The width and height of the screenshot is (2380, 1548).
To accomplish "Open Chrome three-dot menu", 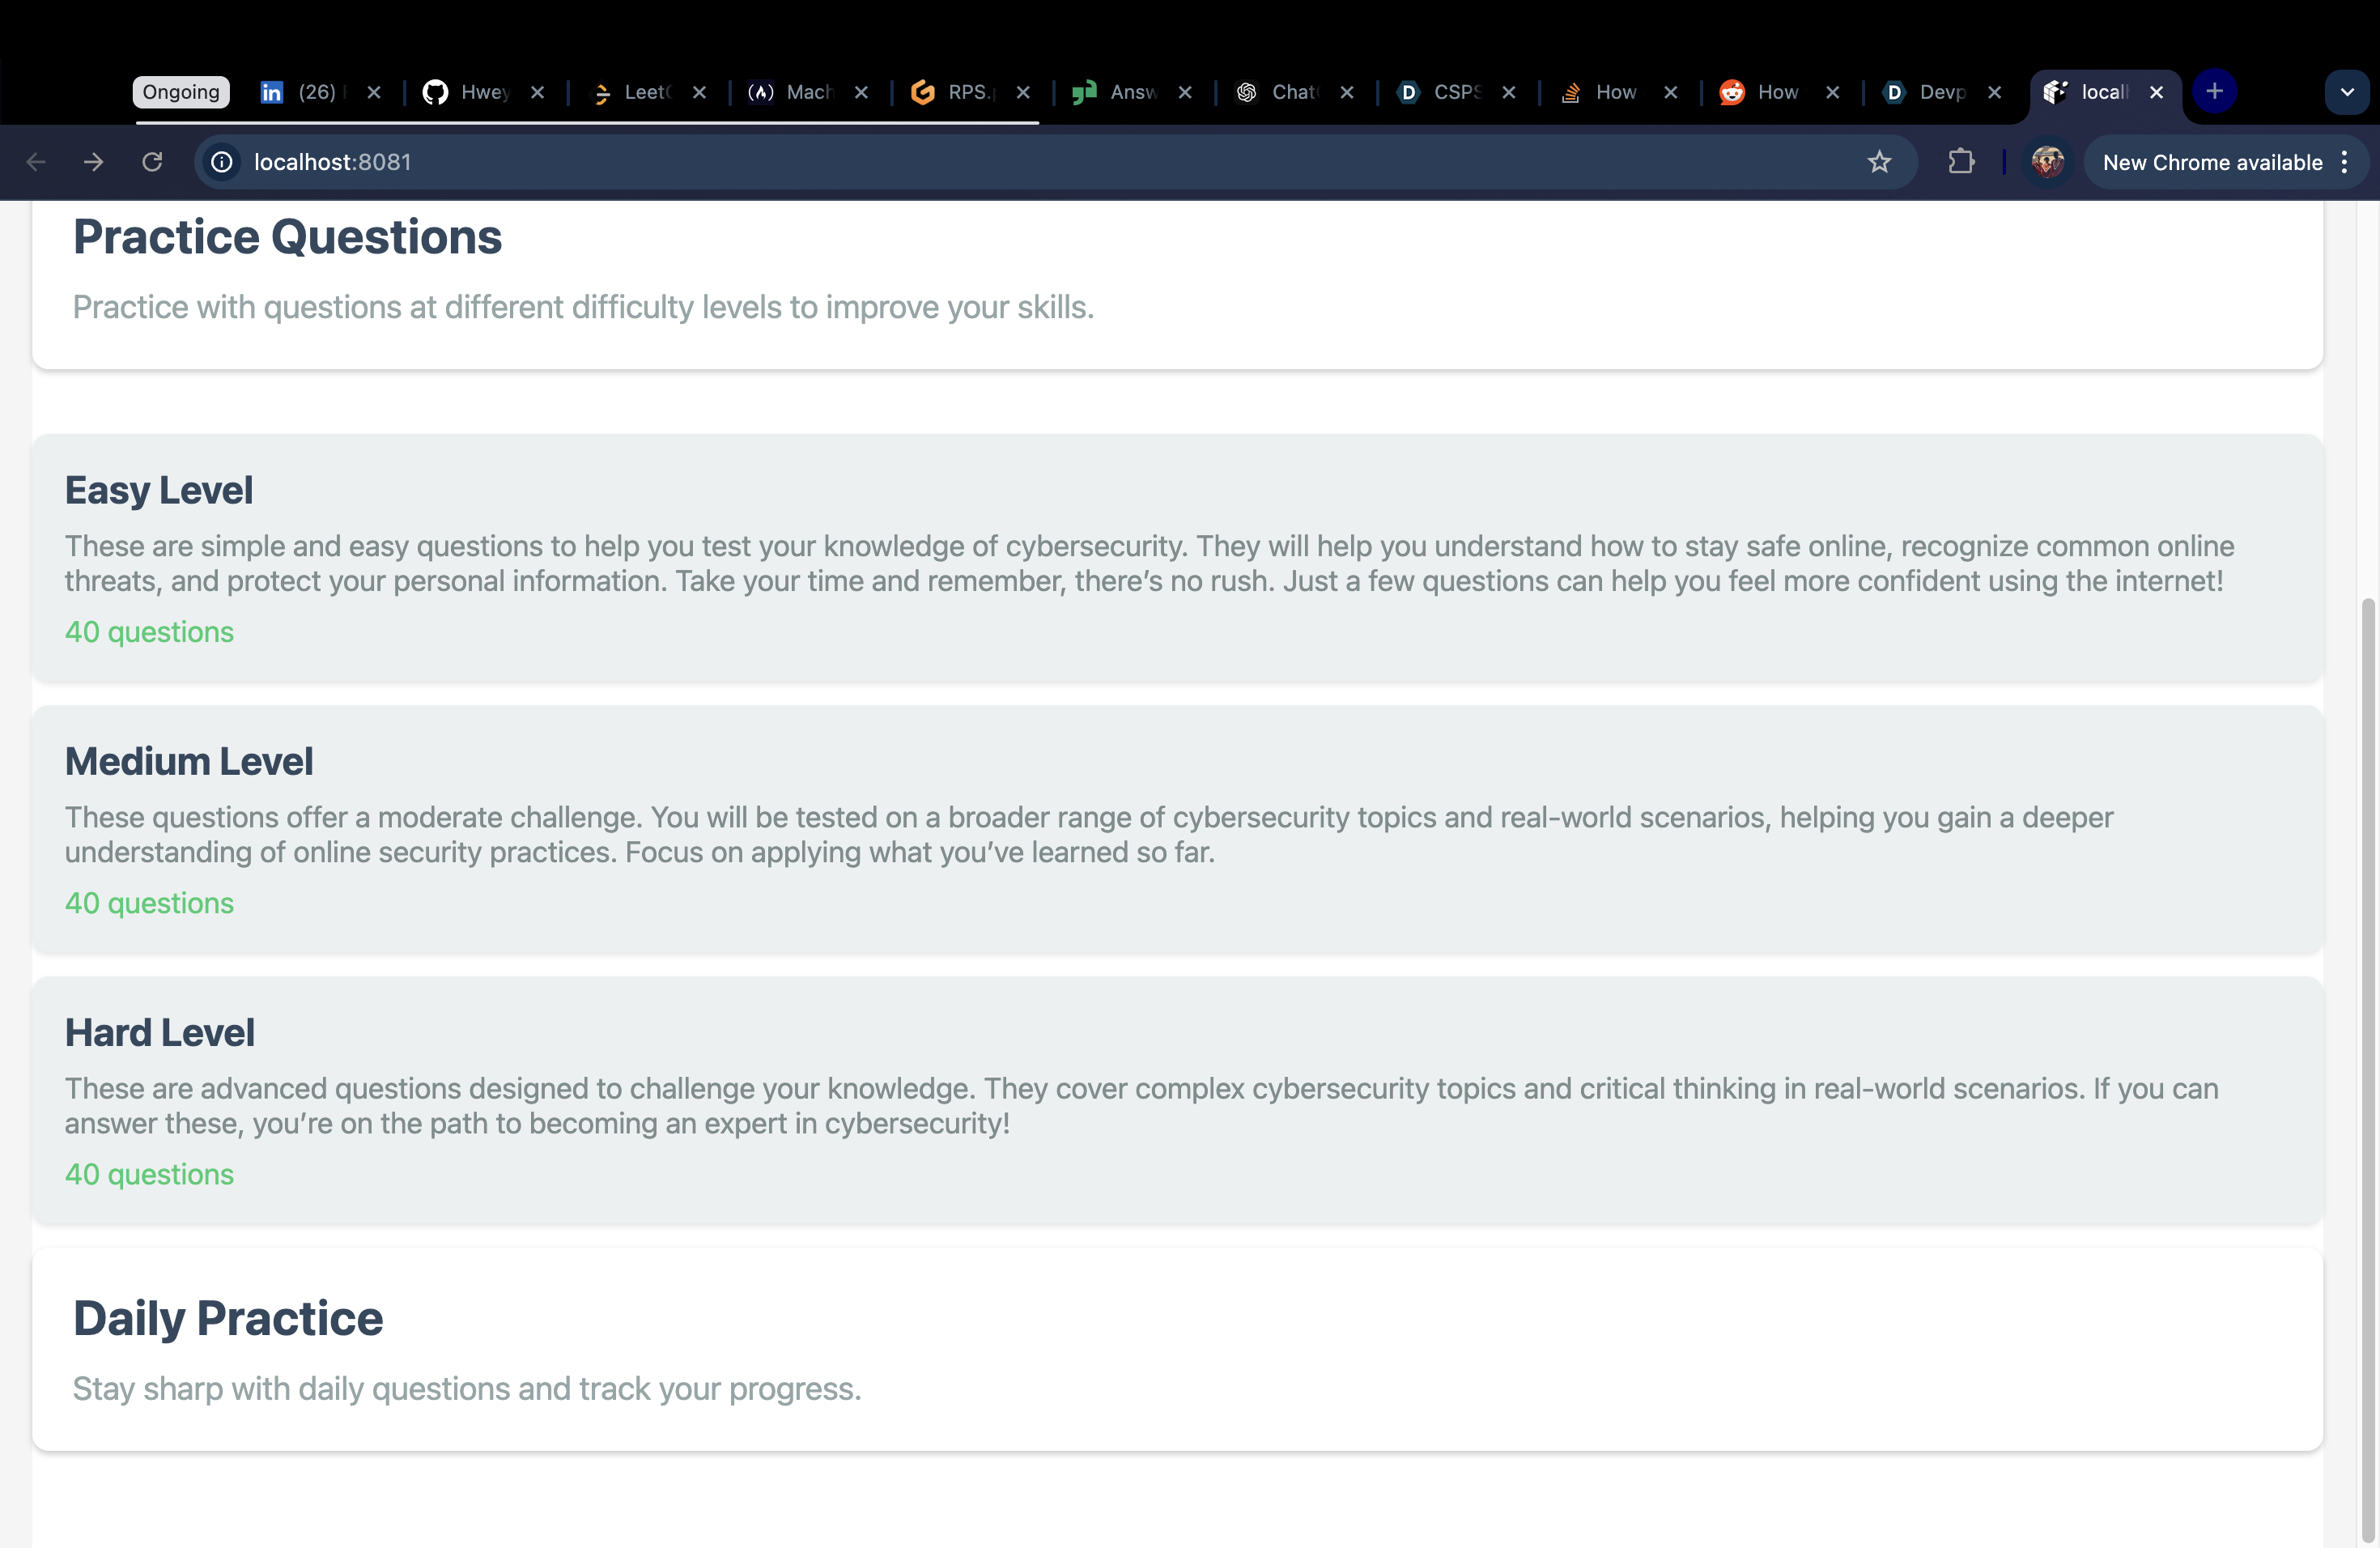I will coord(2345,162).
